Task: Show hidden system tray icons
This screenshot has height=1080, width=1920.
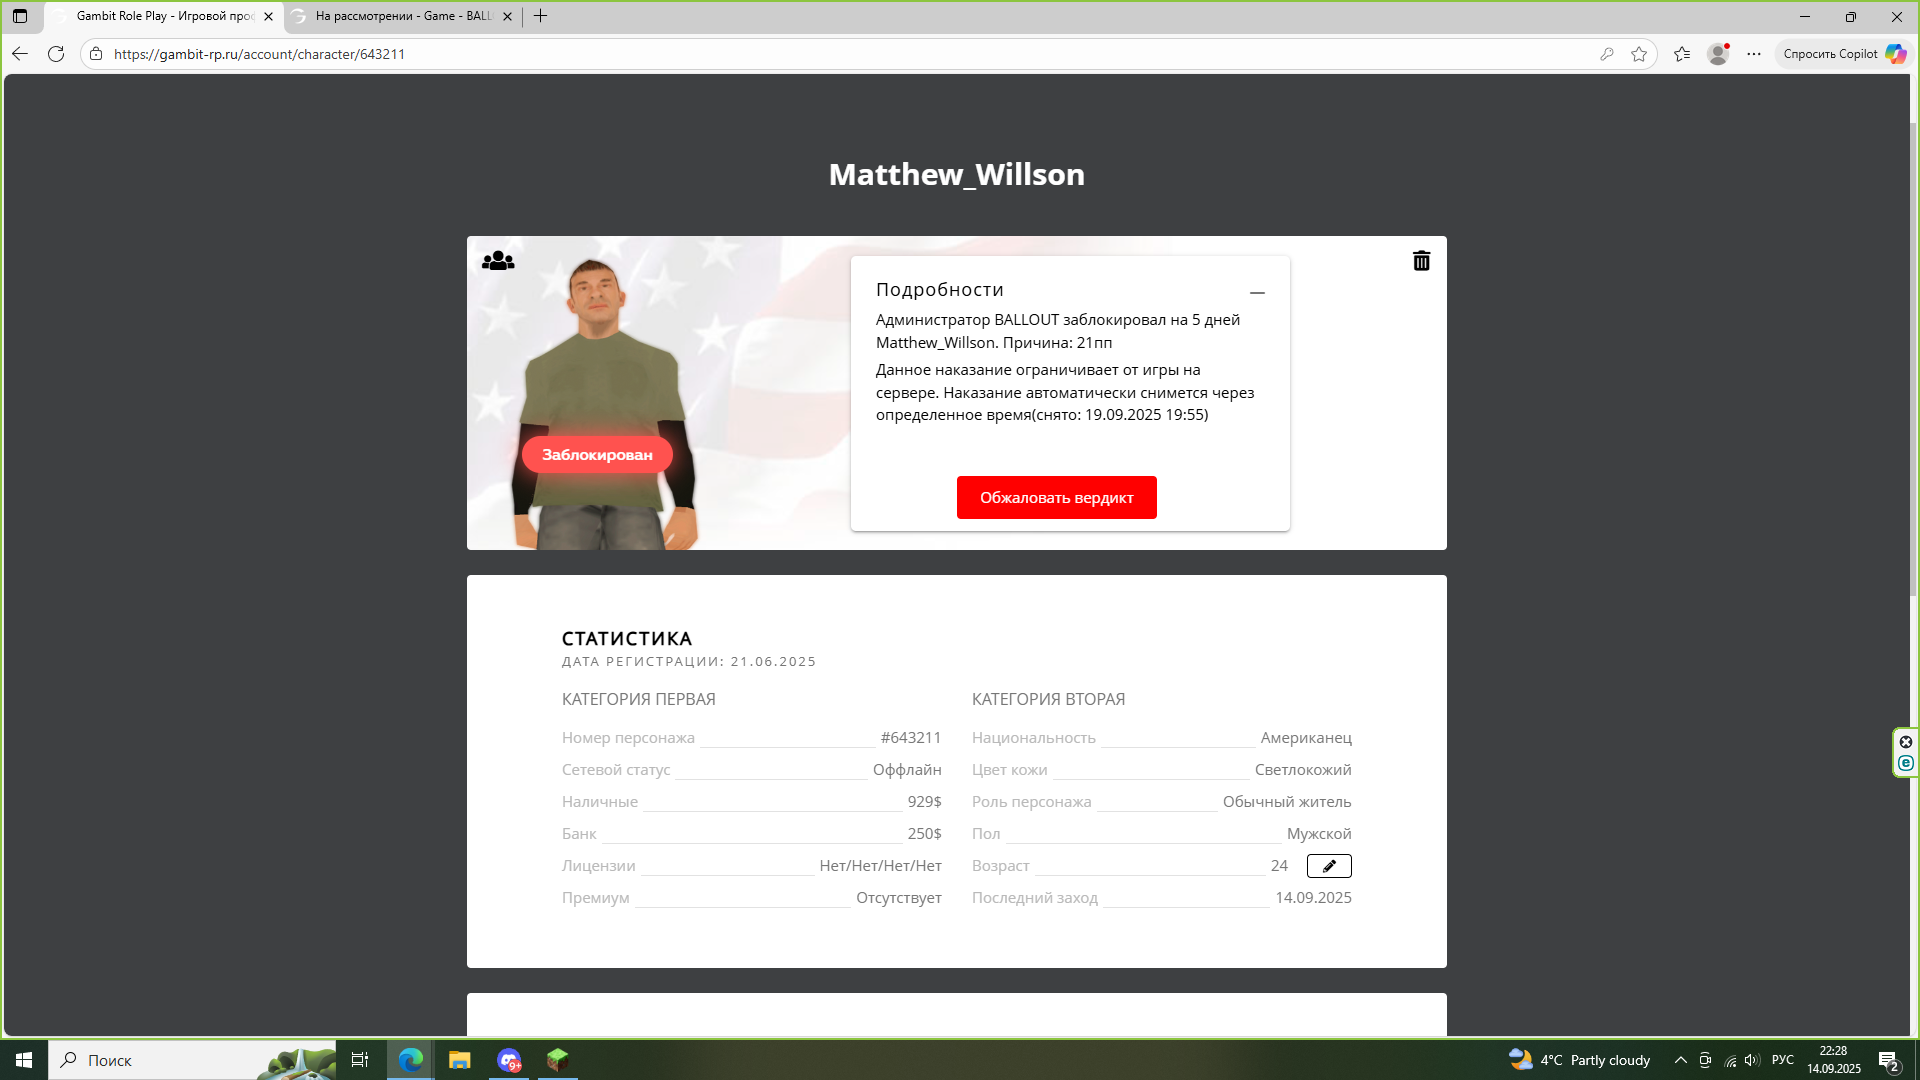Action: (x=1681, y=1060)
